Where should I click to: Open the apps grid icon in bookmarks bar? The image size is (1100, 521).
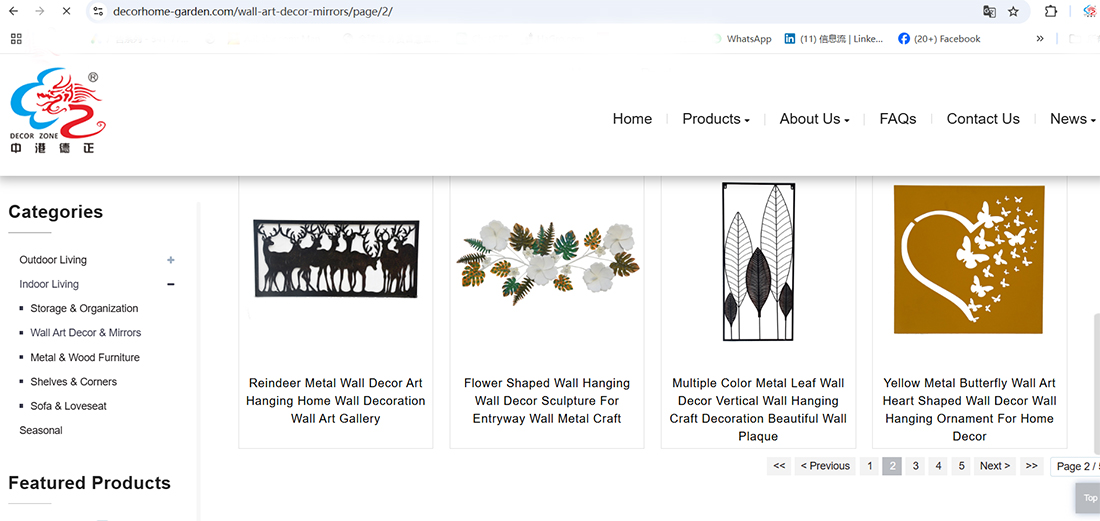click(16, 39)
